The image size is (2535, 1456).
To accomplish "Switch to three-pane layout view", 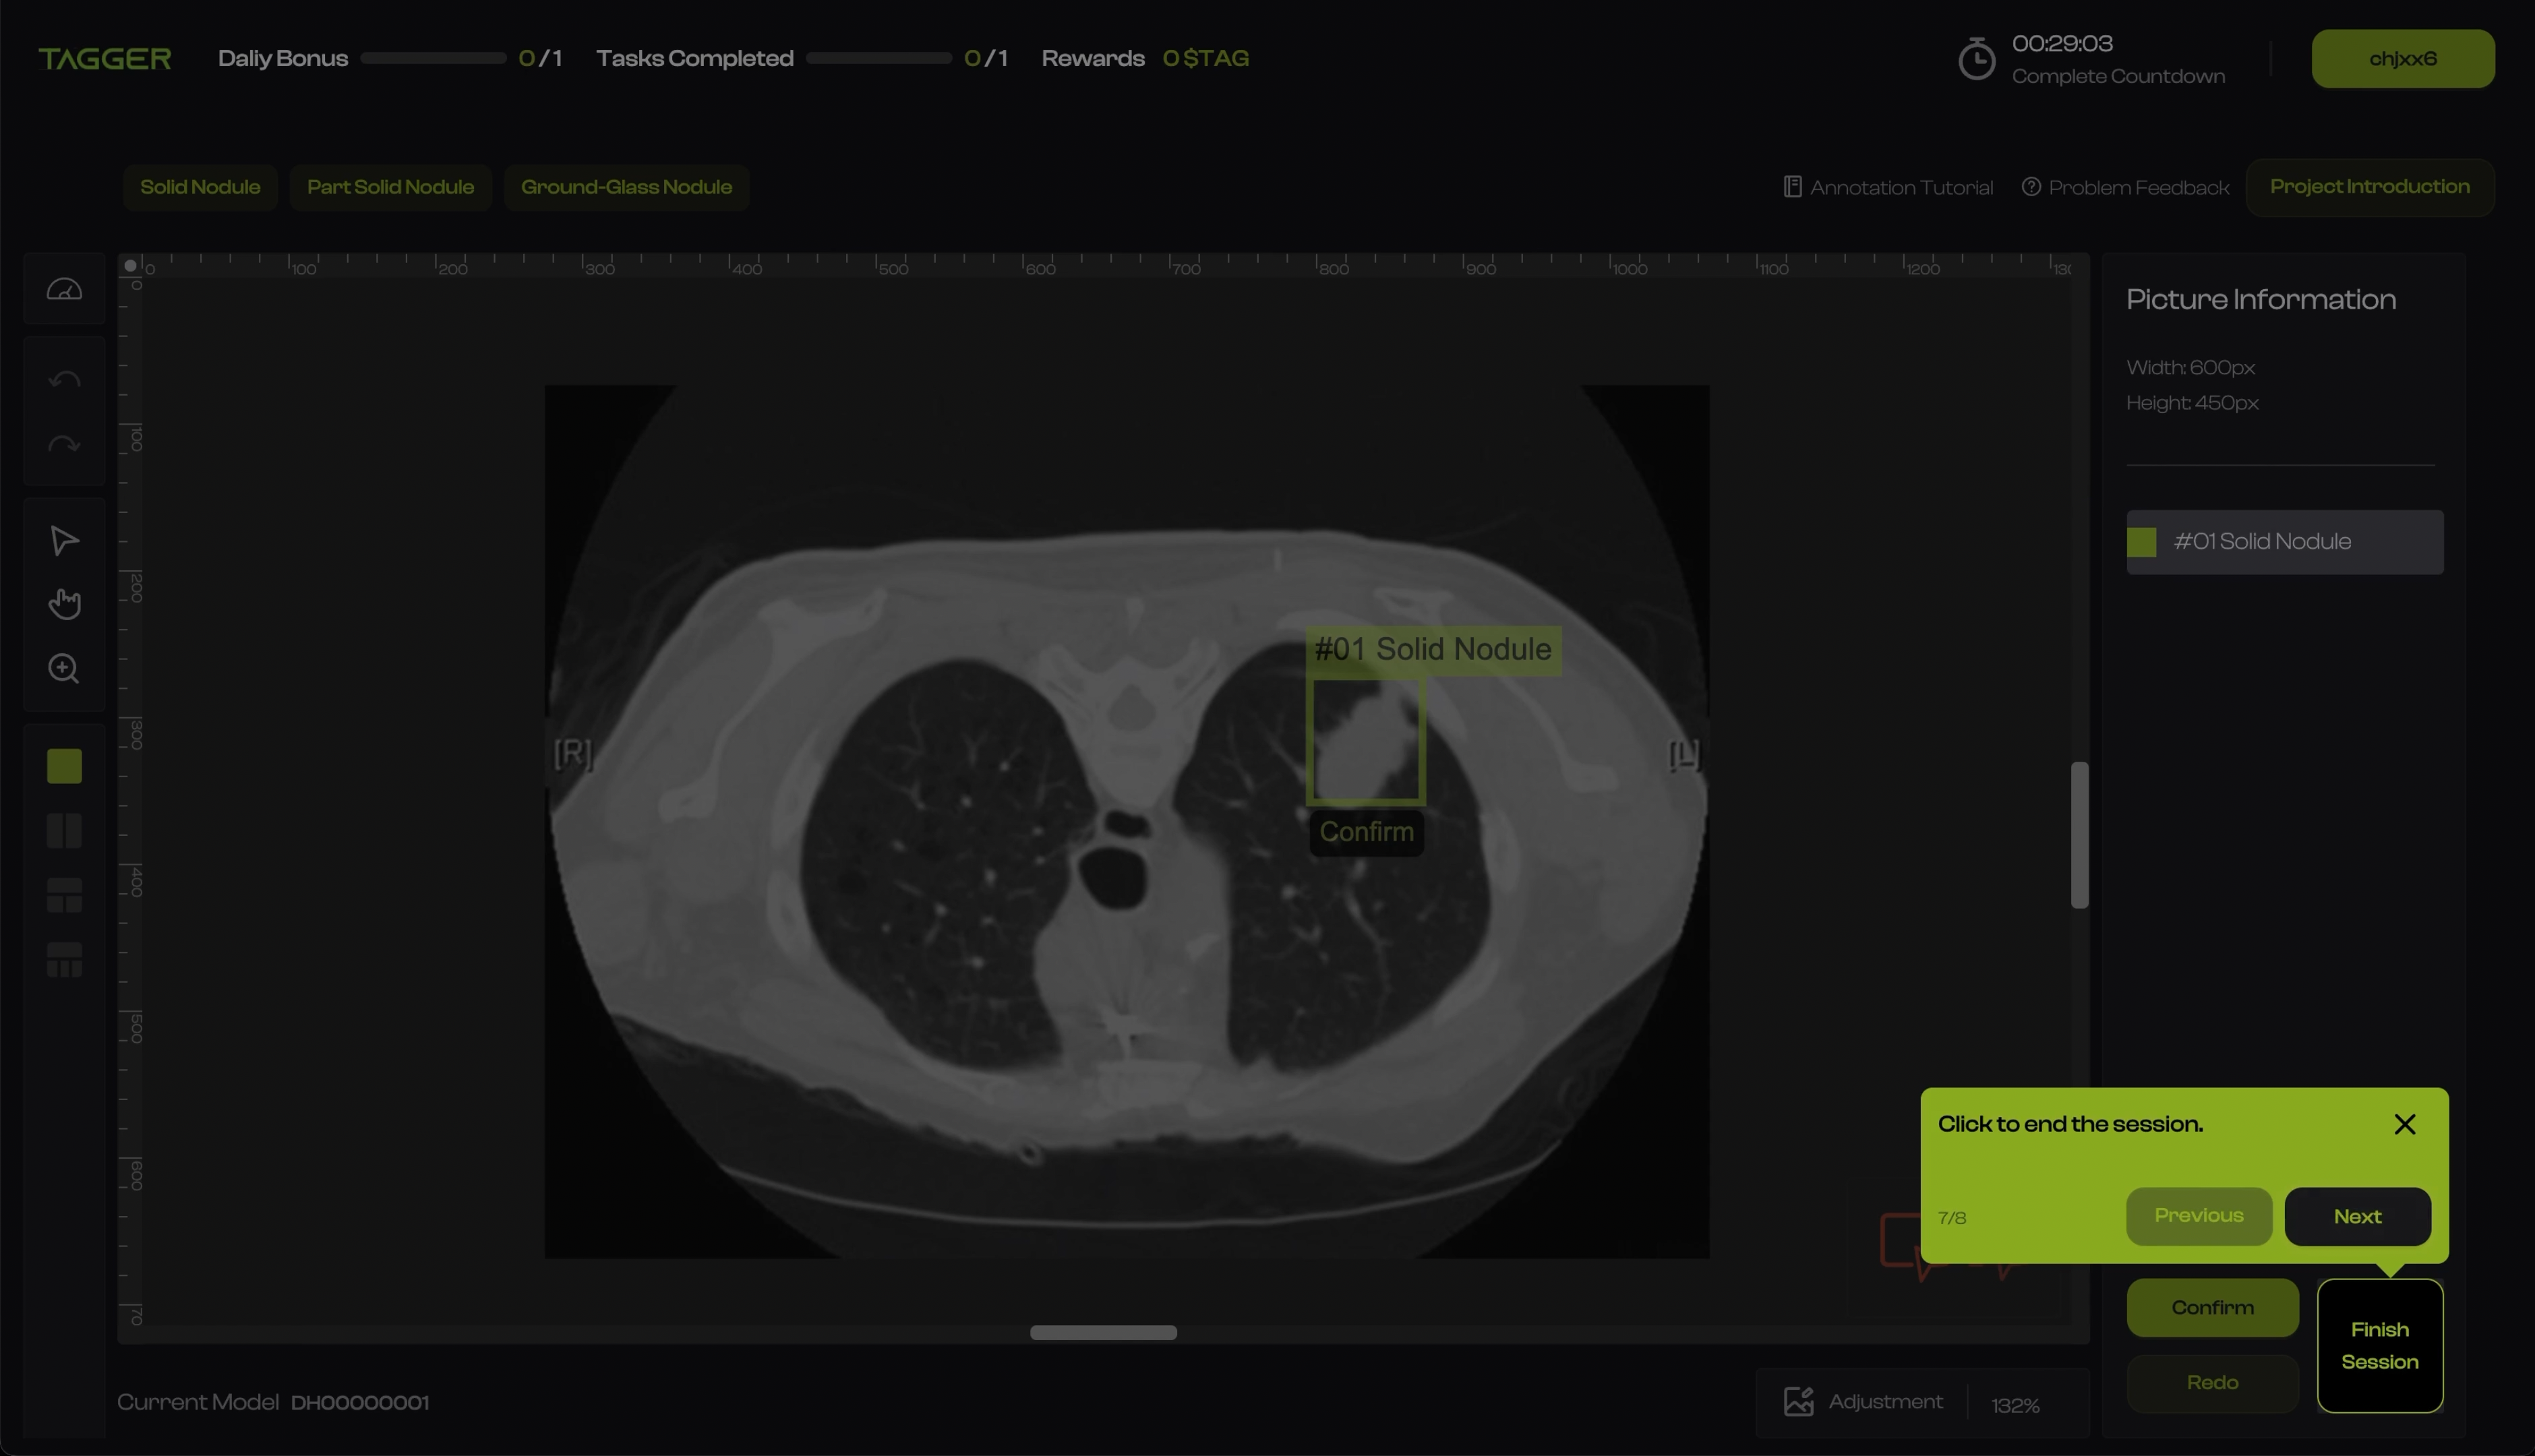I will [64, 896].
